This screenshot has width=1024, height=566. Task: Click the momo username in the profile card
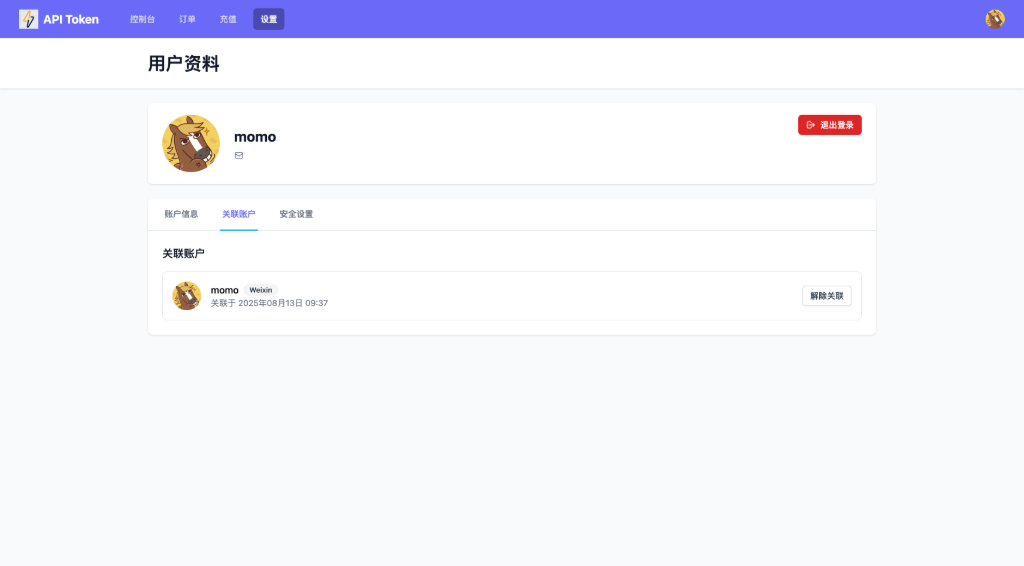point(255,137)
